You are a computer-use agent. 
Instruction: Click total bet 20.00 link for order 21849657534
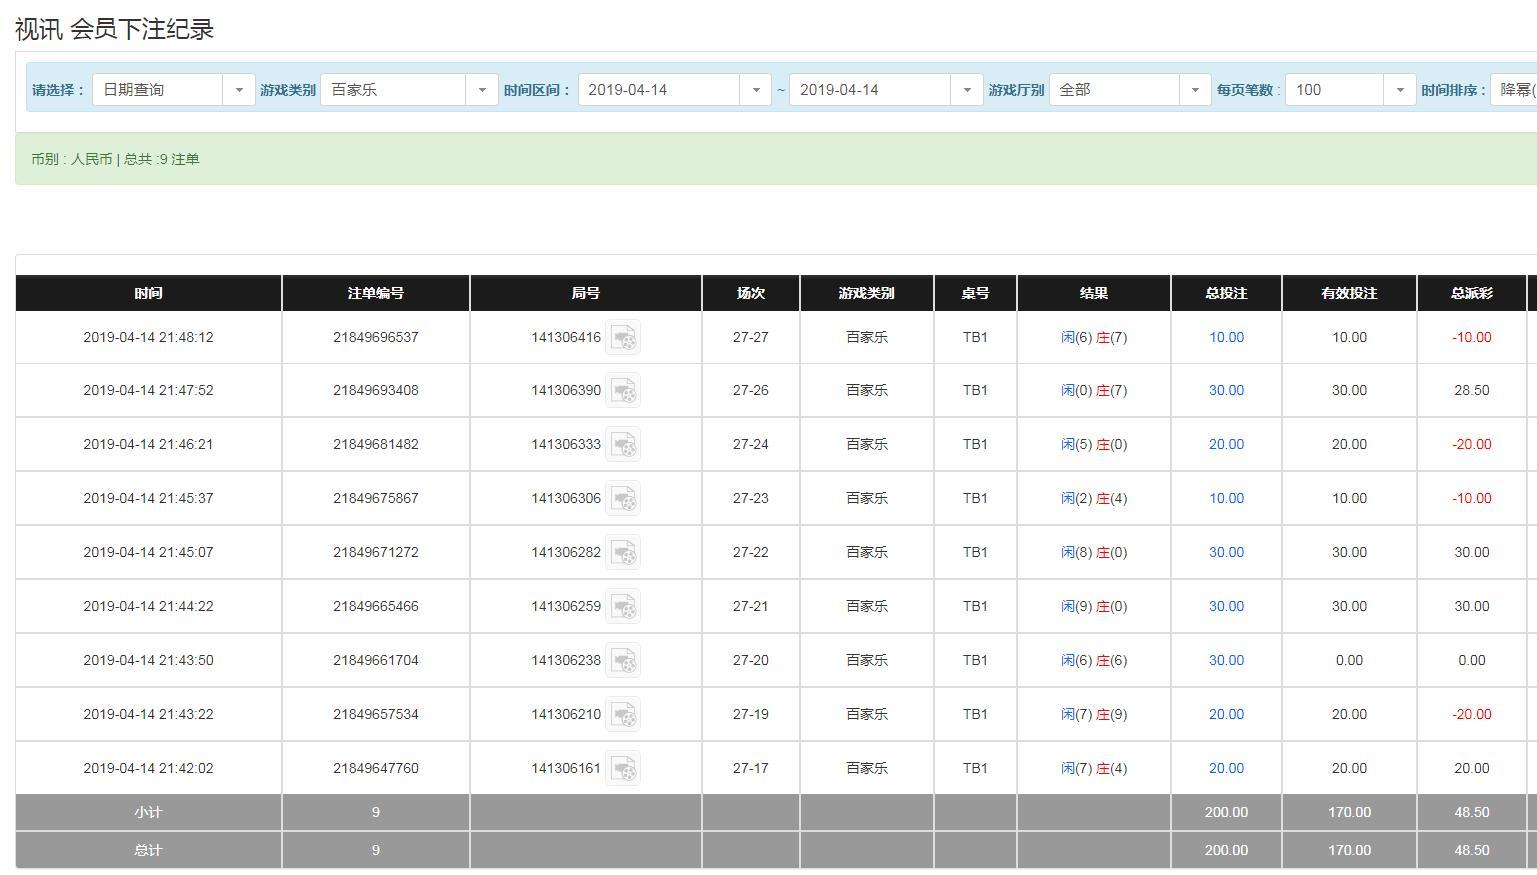pyautogui.click(x=1226, y=714)
